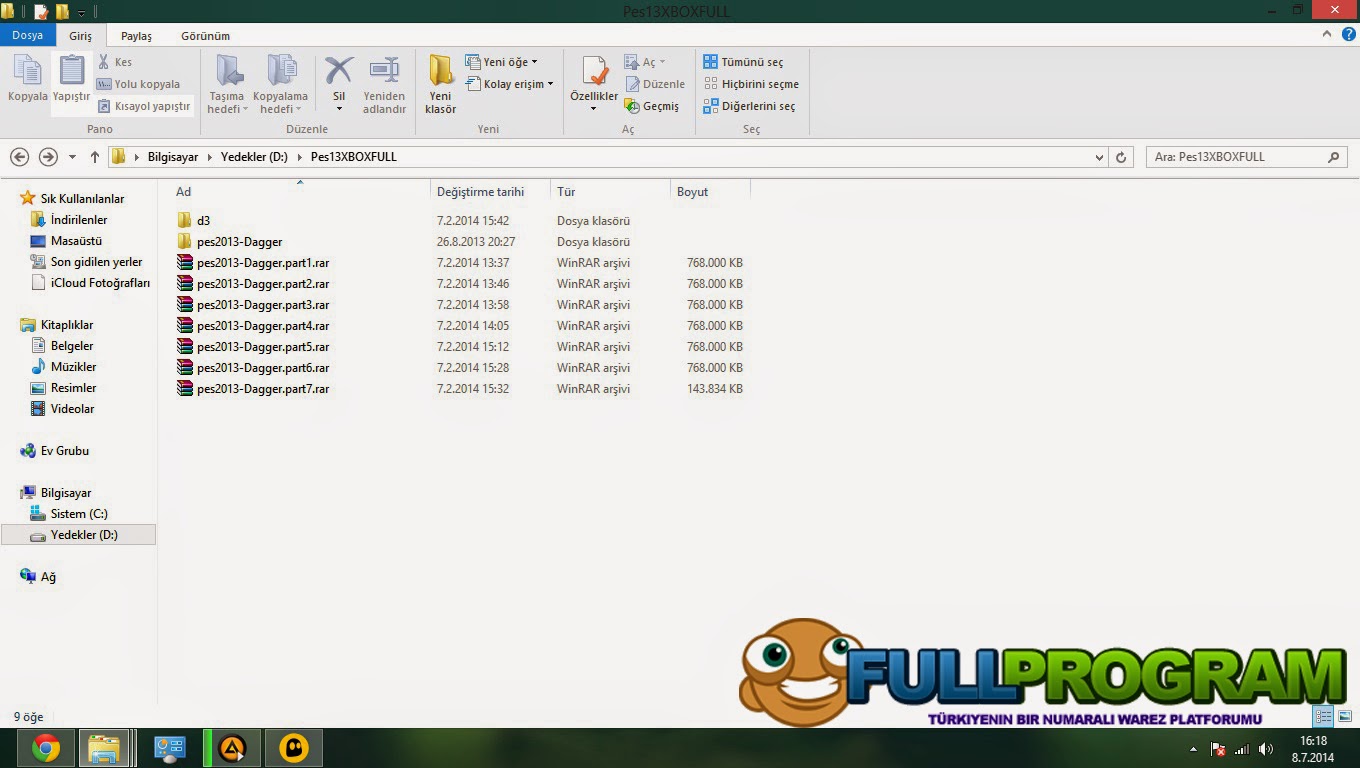Viewport: 1360px width, 768px height.
Task: Open recent locations dropdown arrow
Action: [72, 157]
